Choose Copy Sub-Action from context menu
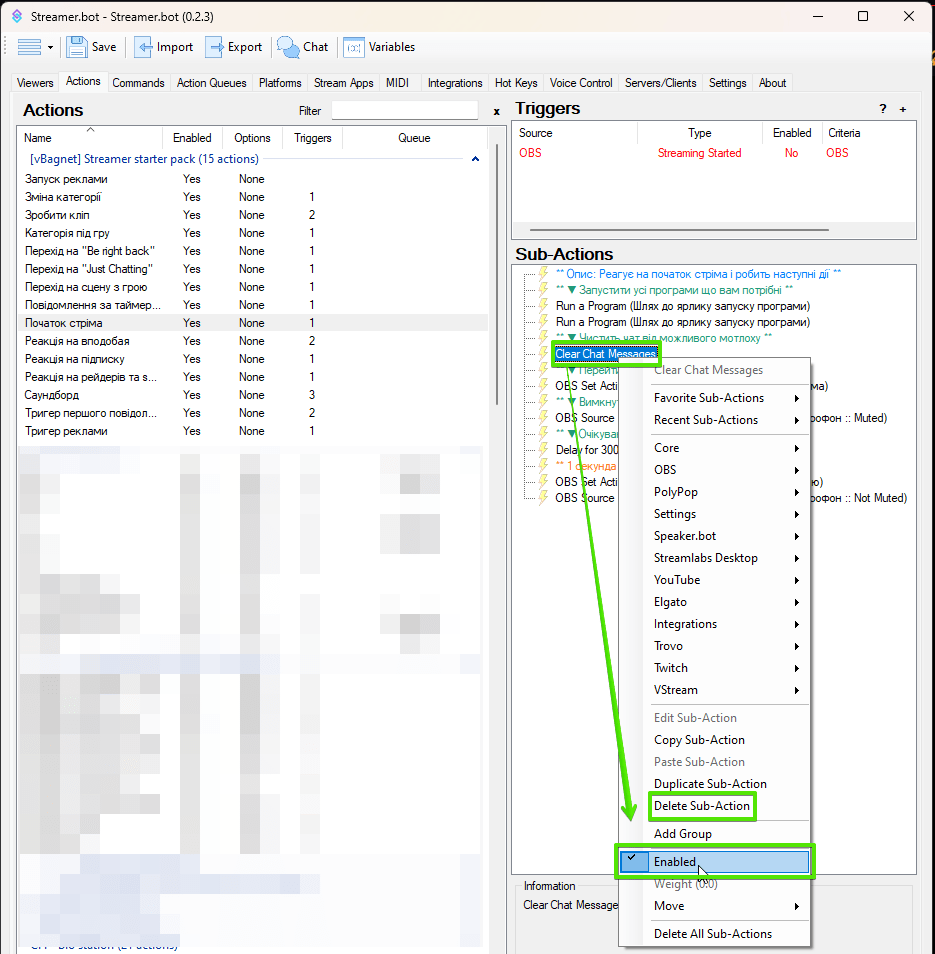Screen dimensions: 935x954 (726, 740)
